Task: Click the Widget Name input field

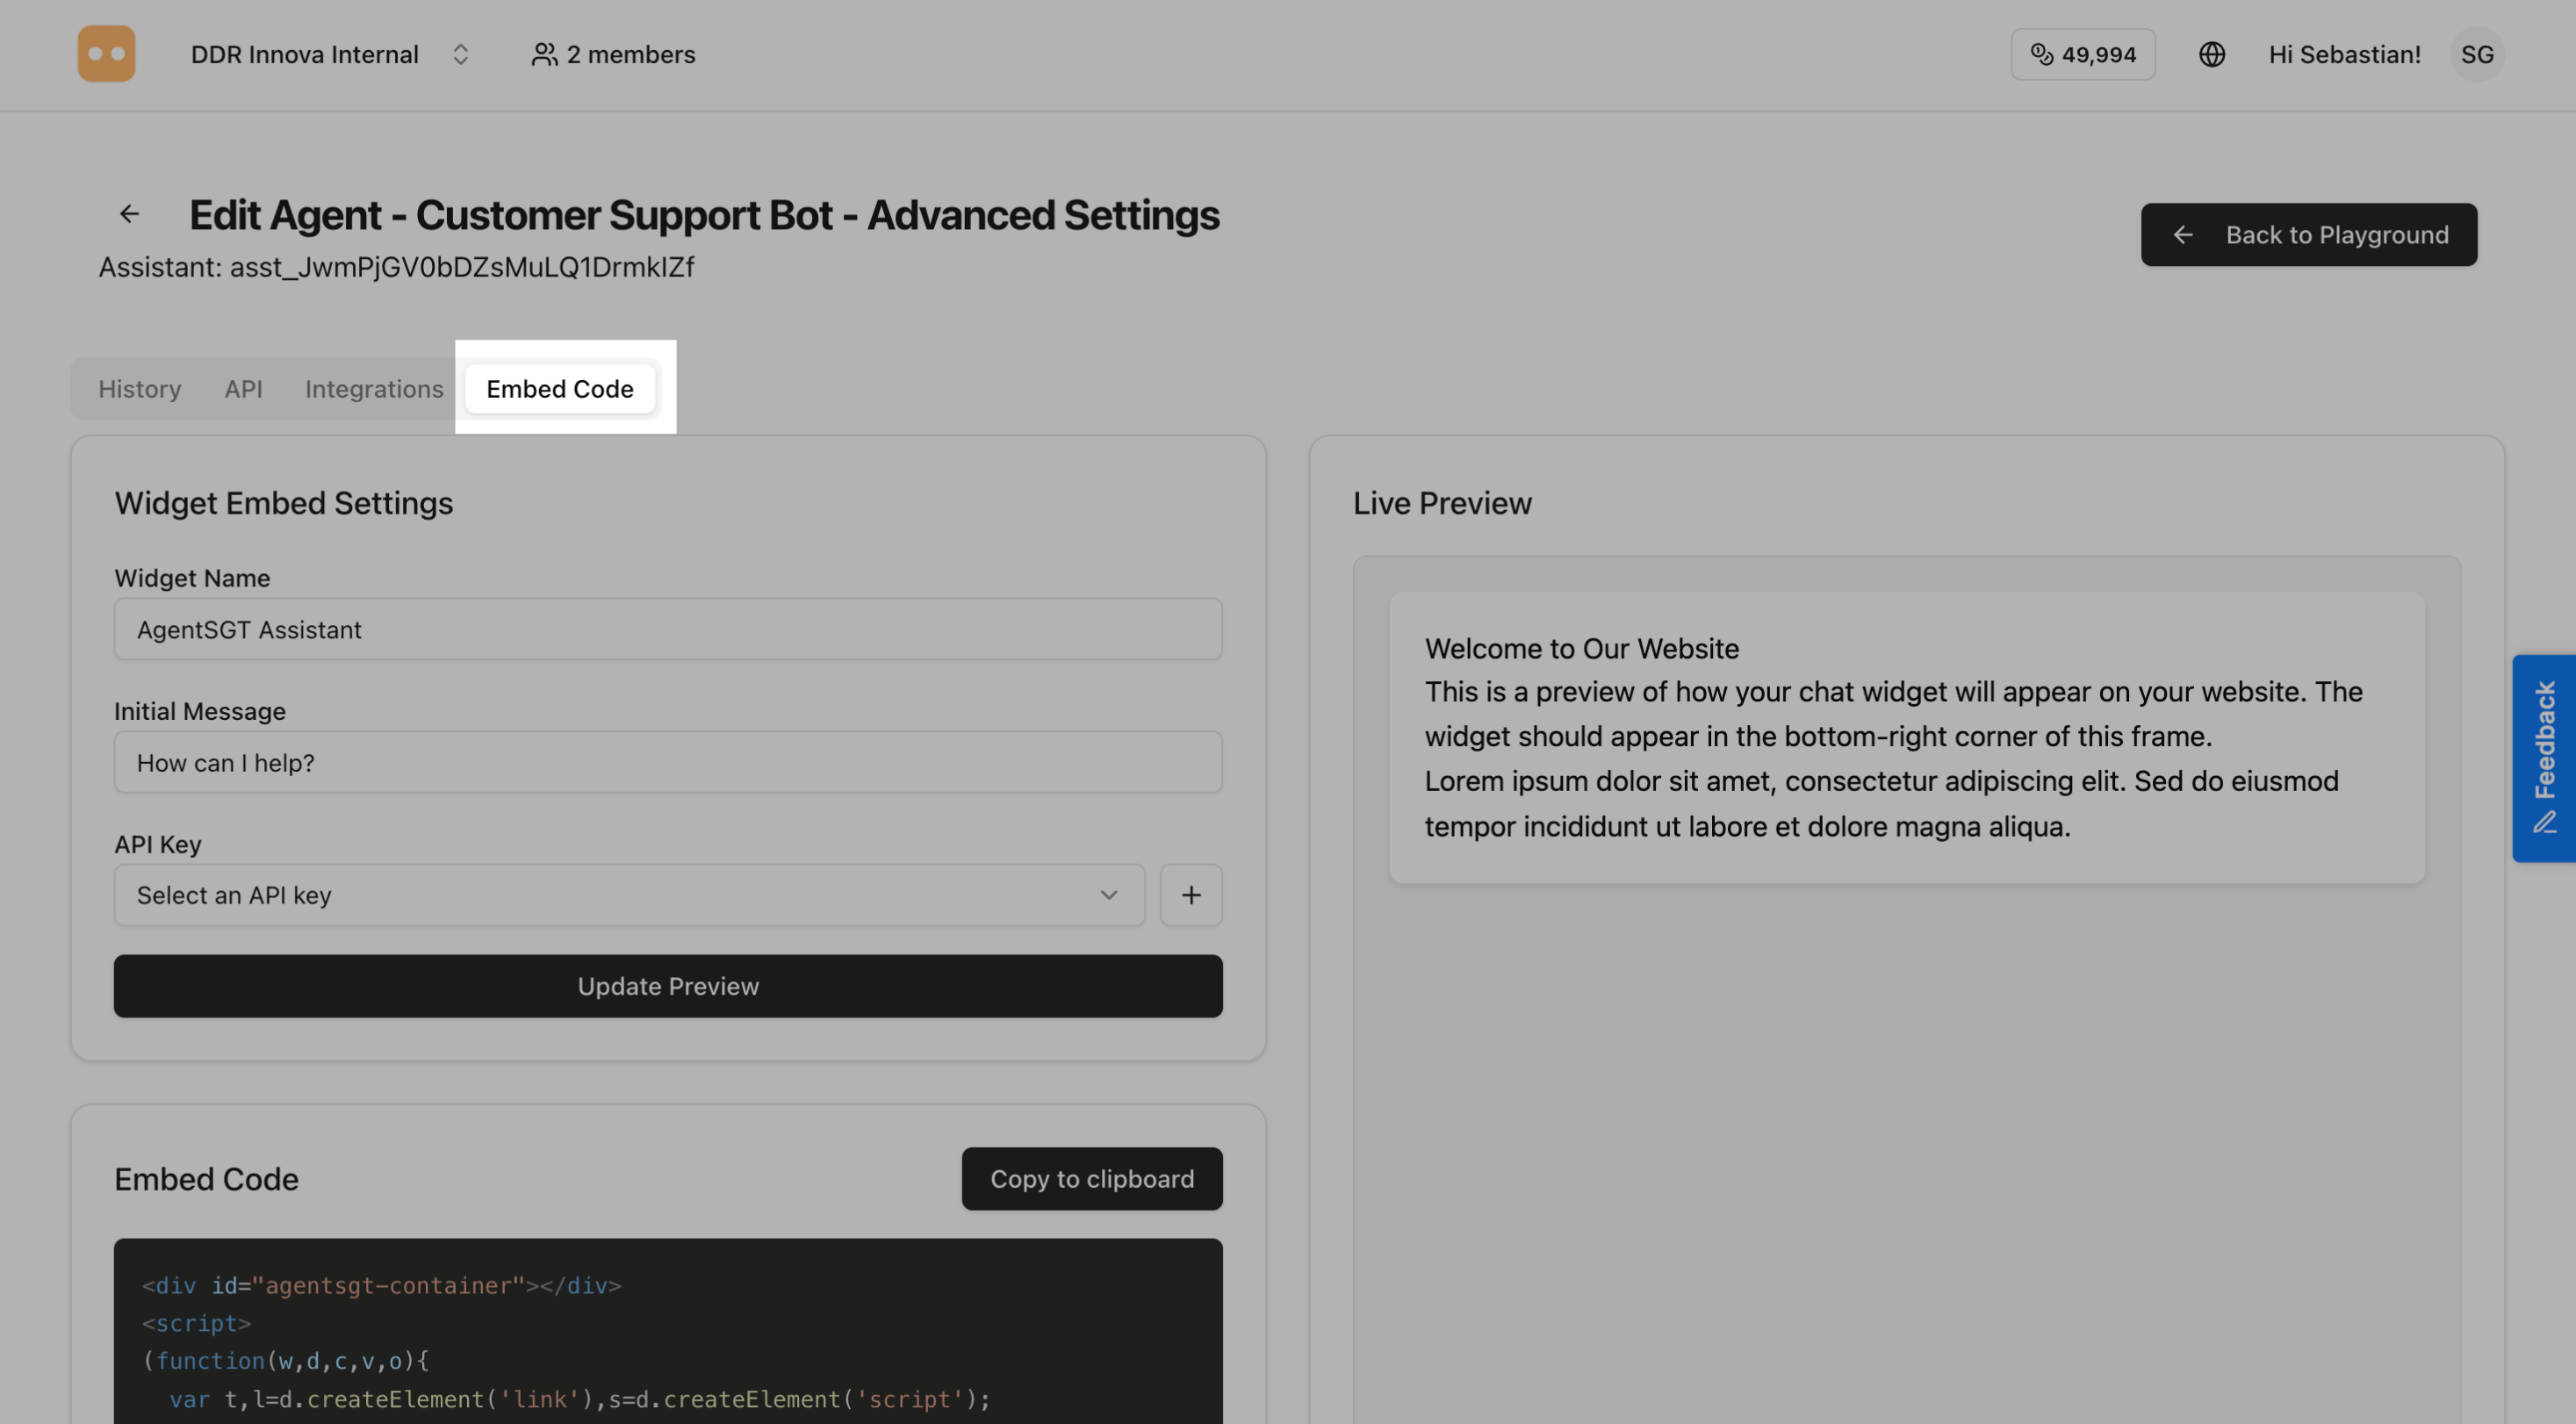Action: coord(667,629)
